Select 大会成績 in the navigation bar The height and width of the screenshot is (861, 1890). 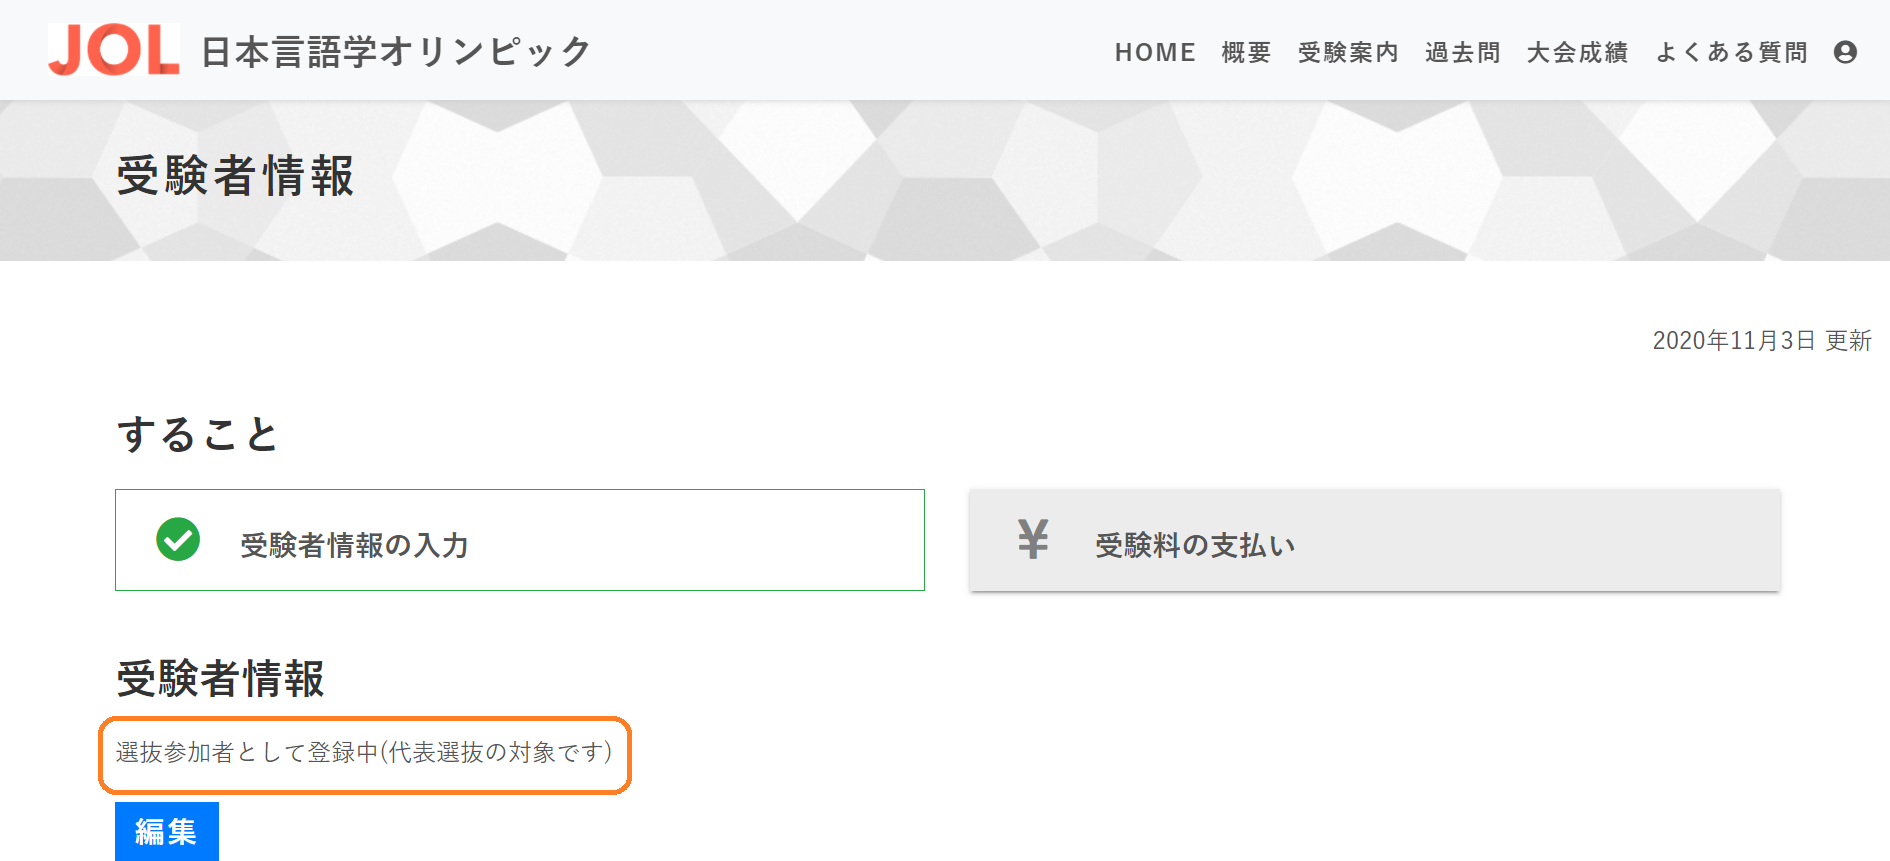coord(1577,52)
